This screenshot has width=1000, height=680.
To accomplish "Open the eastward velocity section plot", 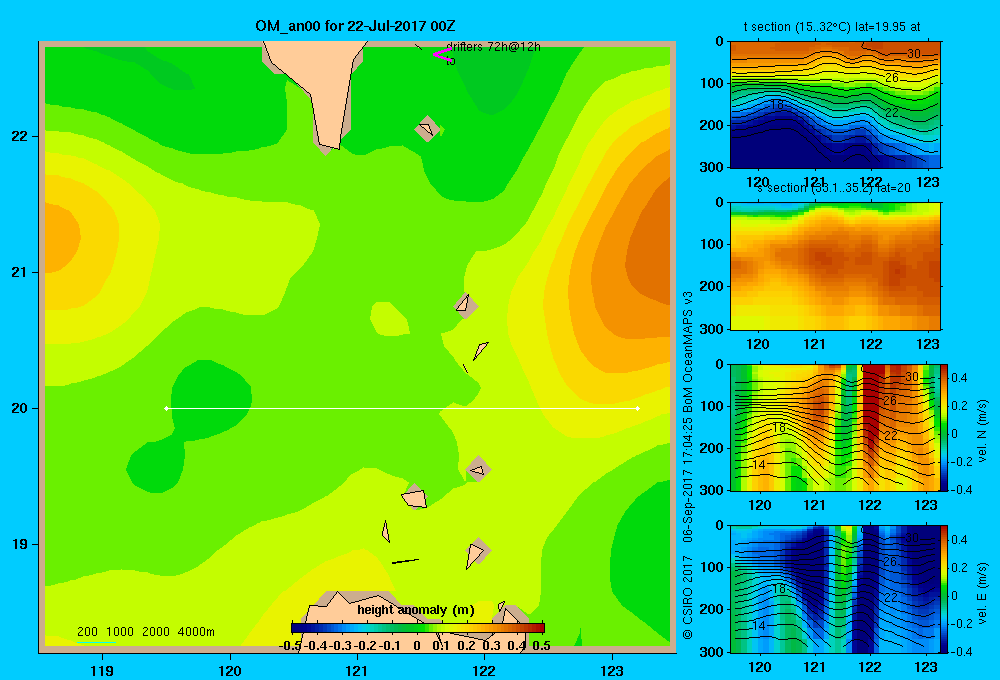I will coord(835,589).
